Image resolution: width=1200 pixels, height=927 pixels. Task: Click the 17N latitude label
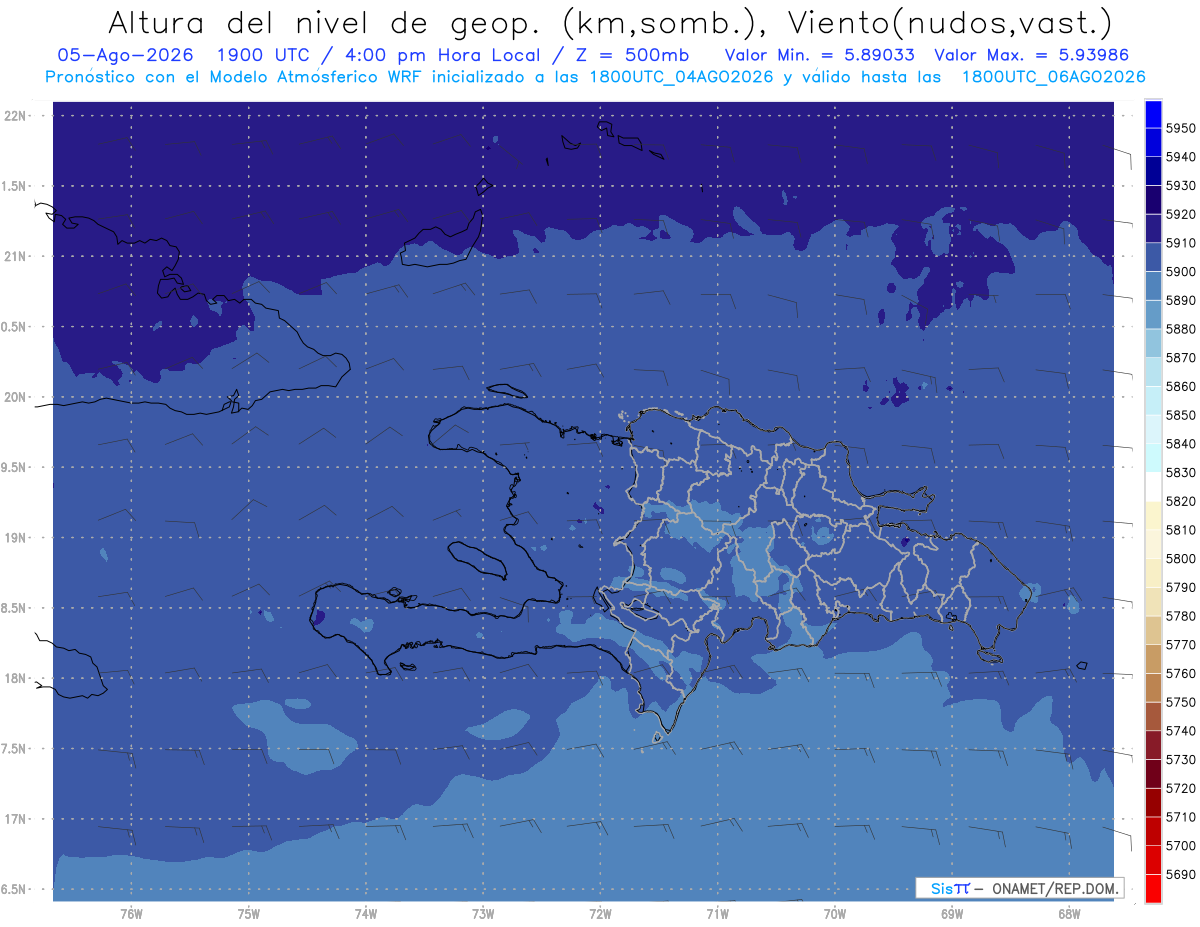[16, 819]
